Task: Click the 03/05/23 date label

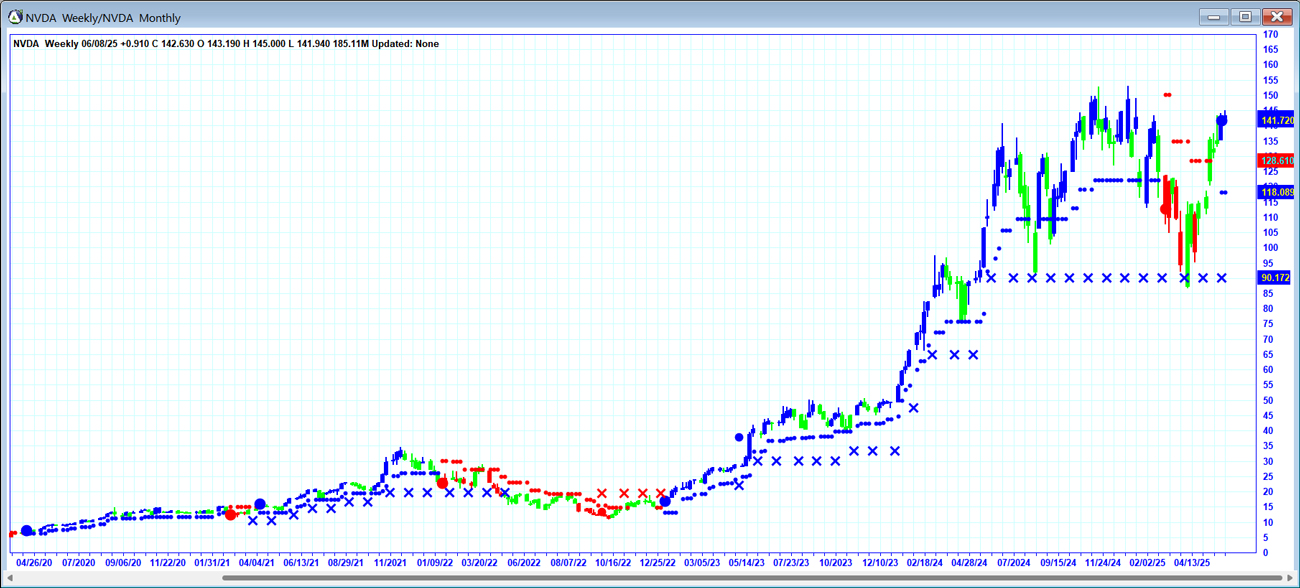Action: [702, 563]
